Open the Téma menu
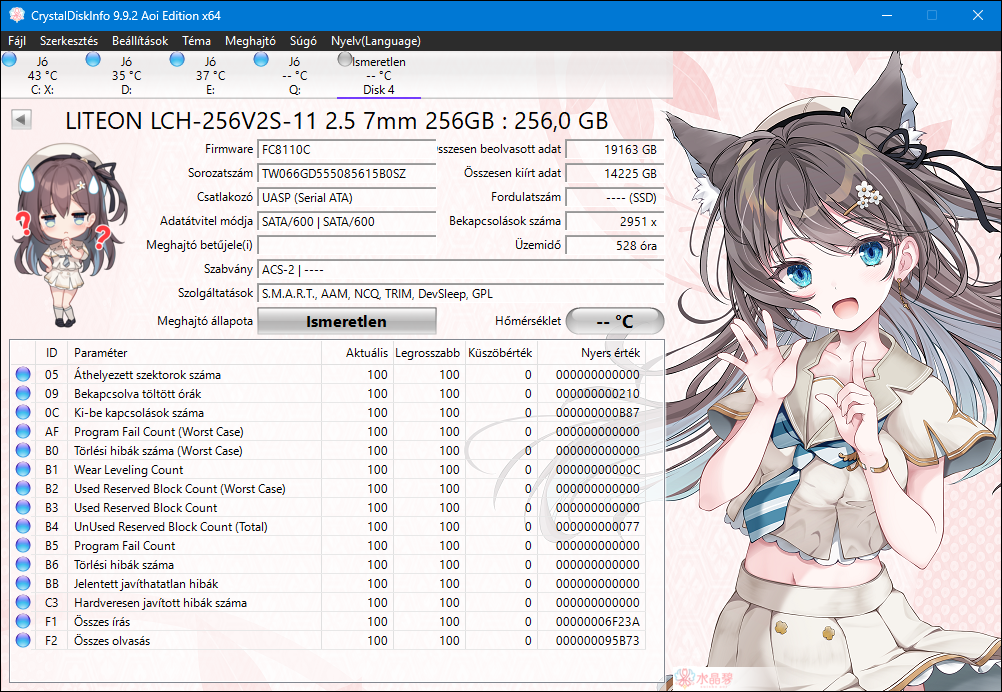 click(x=196, y=41)
